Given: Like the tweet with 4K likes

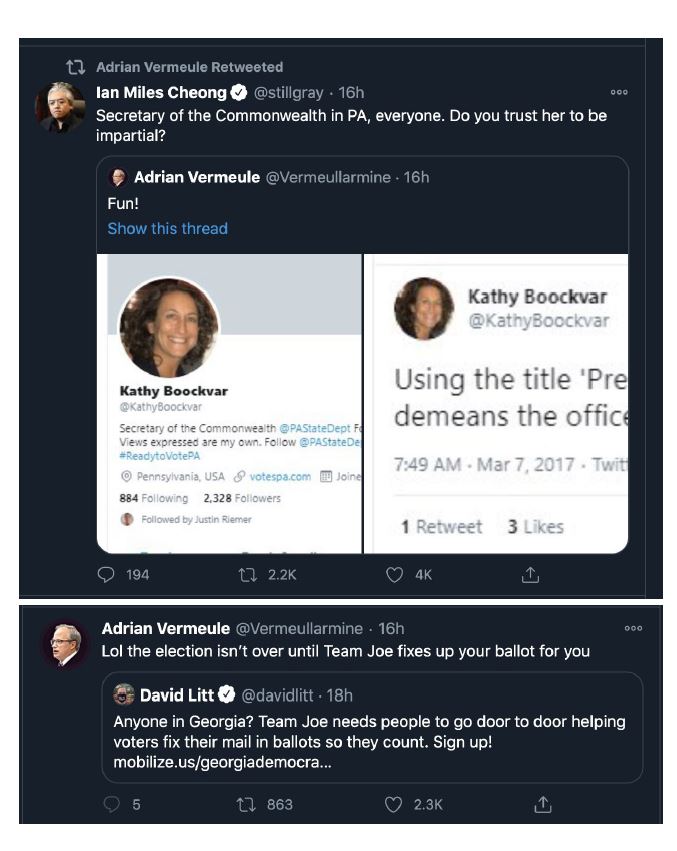Looking at the screenshot, I should (x=394, y=574).
